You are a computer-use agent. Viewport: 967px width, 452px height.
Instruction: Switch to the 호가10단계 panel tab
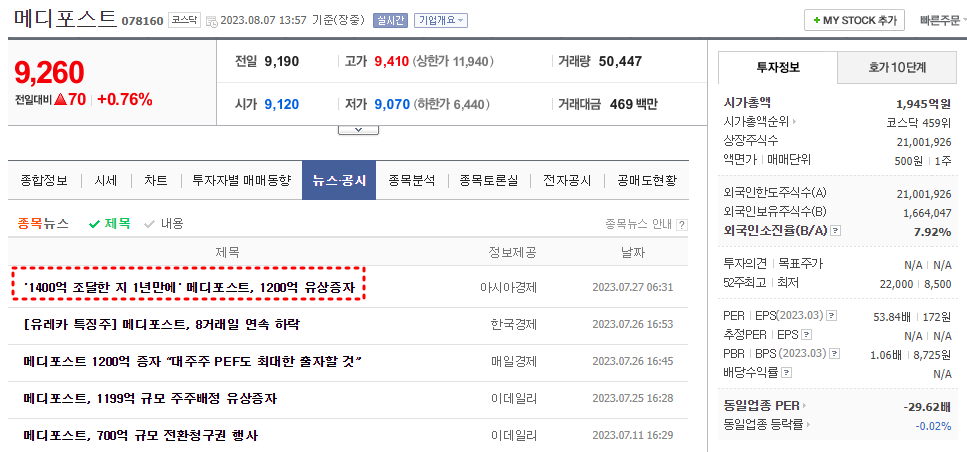point(897,68)
